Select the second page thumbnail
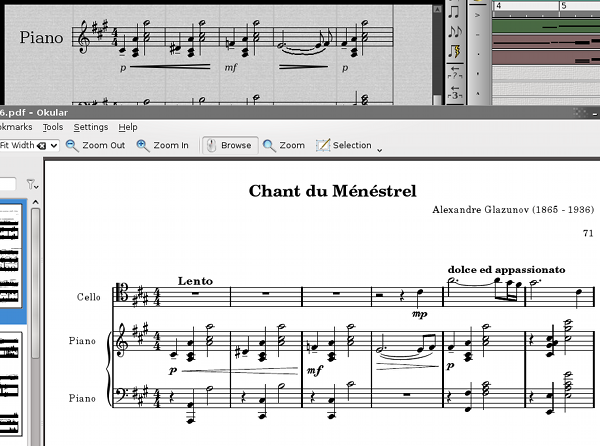This screenshot has height=446, width=600. (x=11, y=384)
